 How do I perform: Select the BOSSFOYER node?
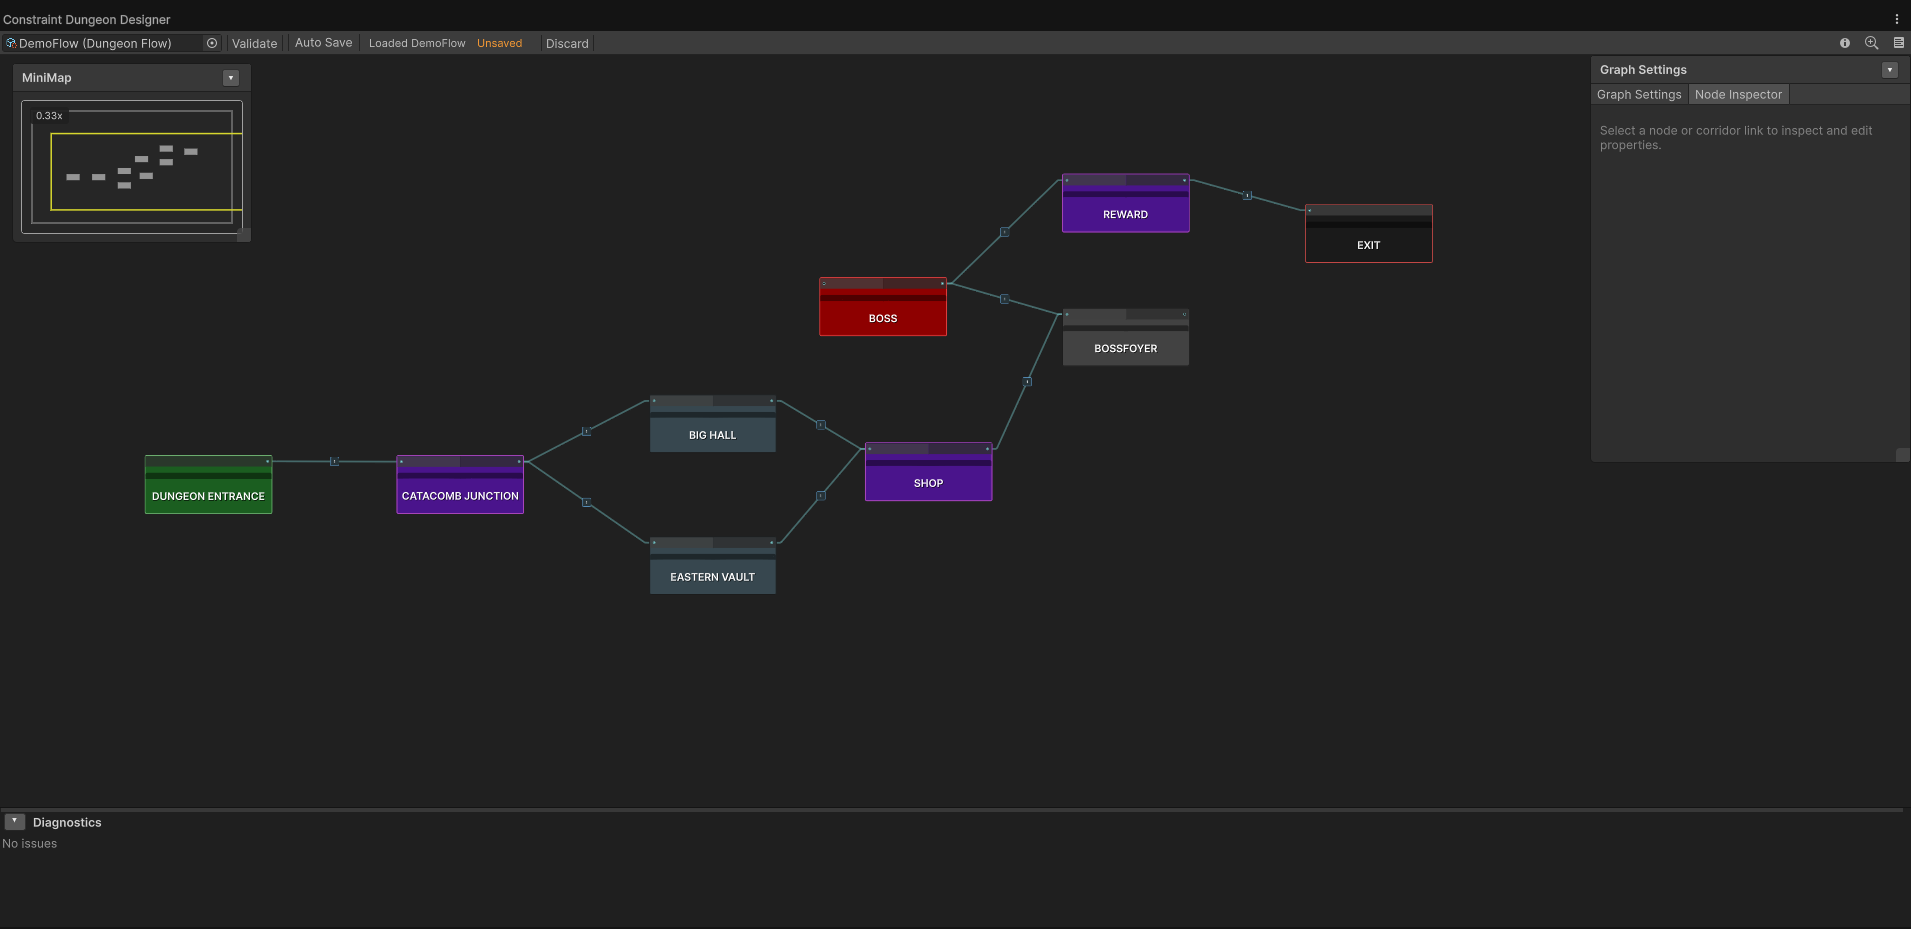pyautogui.click(x=1126, y=337)
